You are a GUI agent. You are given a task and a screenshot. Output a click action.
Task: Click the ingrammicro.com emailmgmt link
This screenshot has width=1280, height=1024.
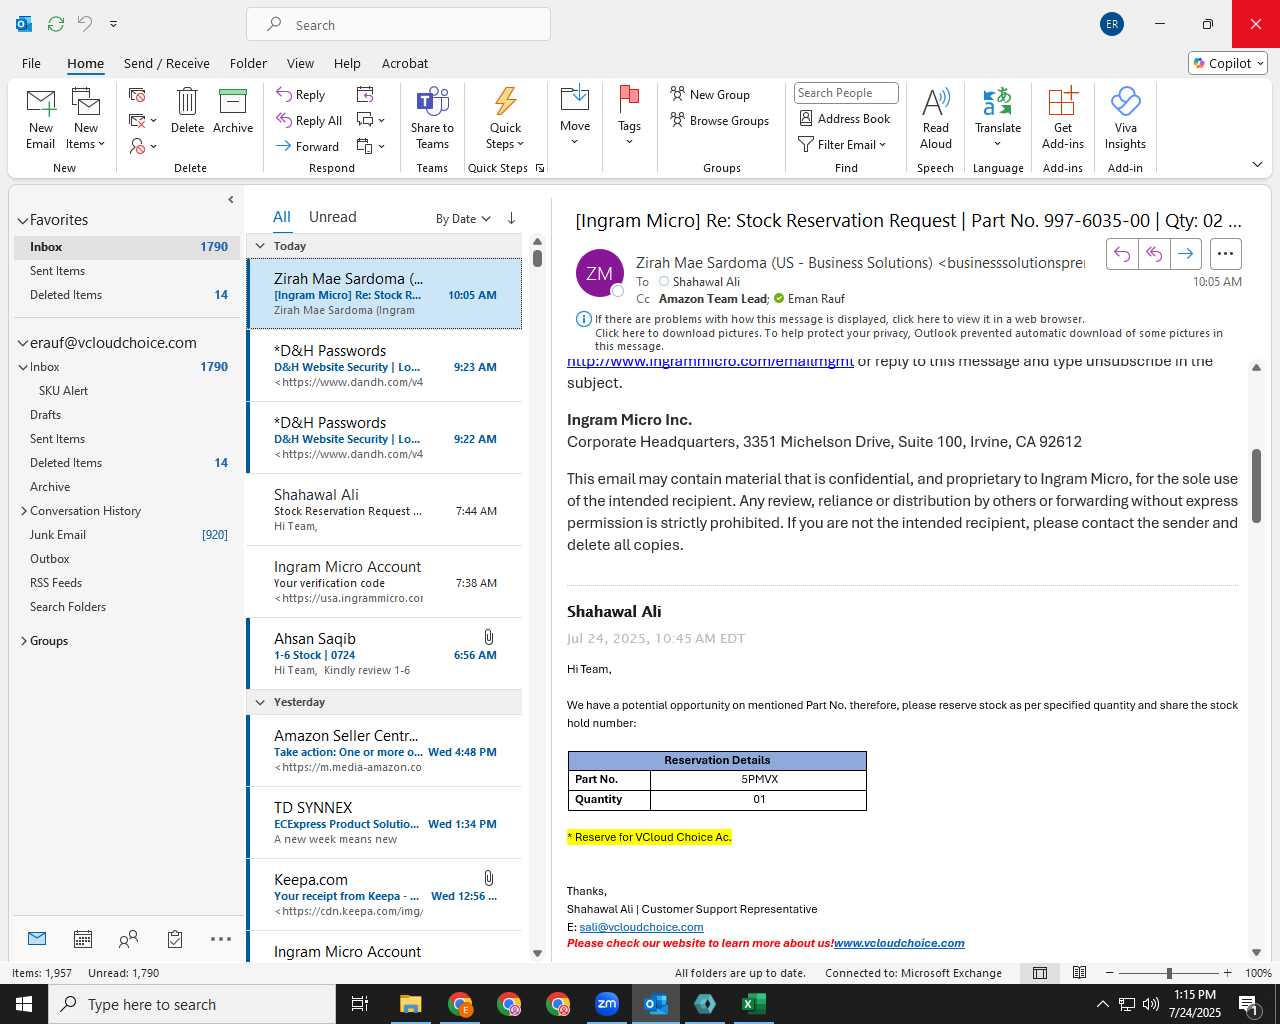coord(710,362)
